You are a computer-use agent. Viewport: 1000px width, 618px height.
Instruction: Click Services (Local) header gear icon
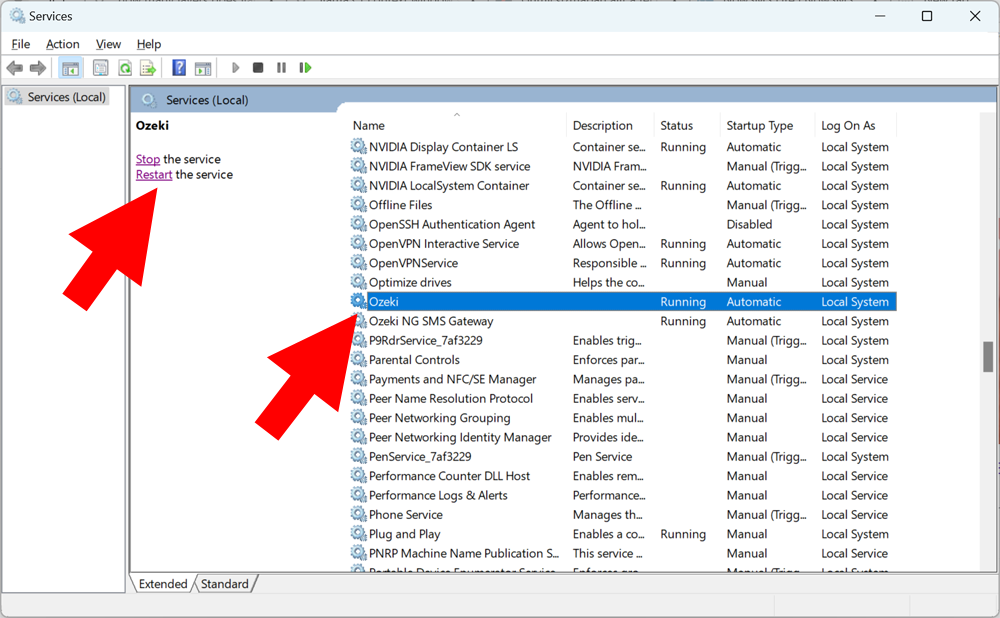coord(149,99)
